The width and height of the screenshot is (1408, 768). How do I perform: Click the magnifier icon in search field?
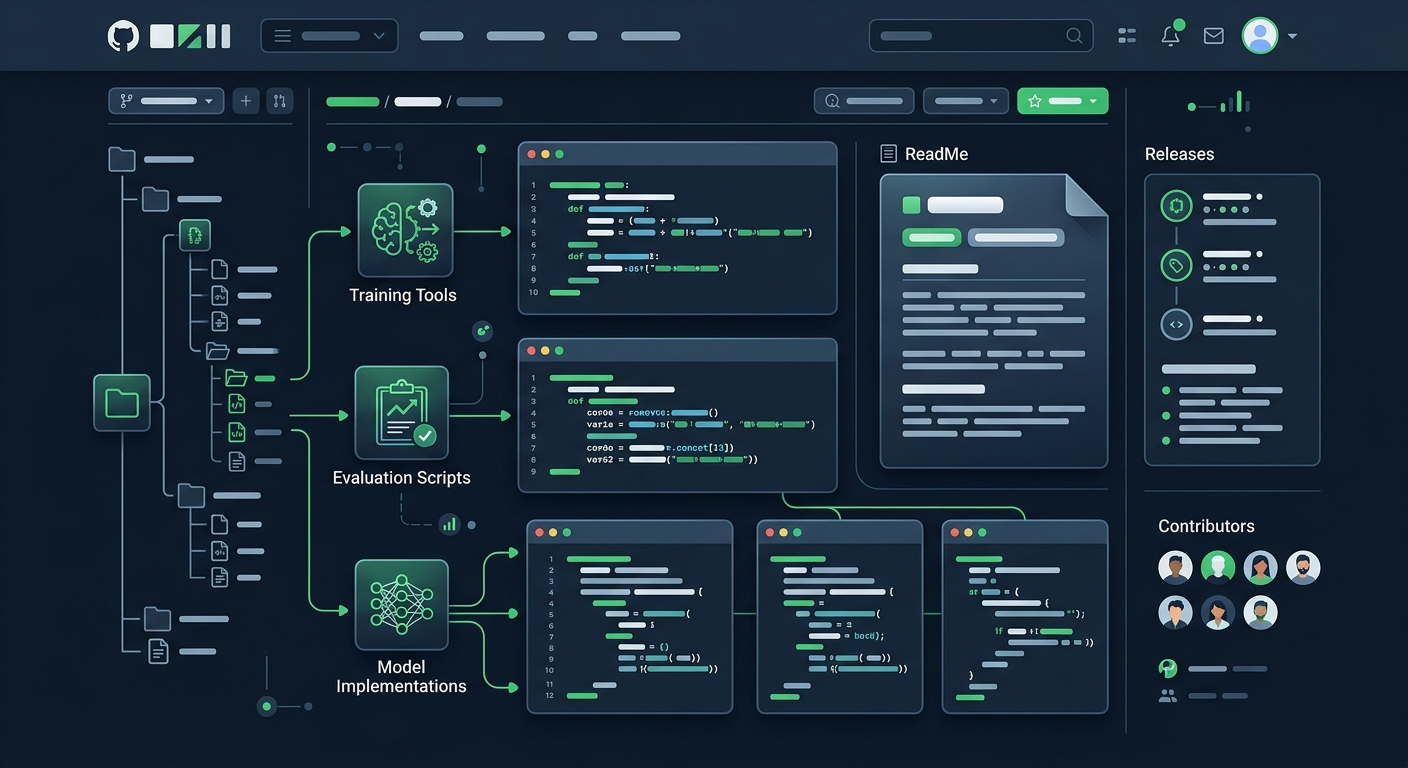1074,36
